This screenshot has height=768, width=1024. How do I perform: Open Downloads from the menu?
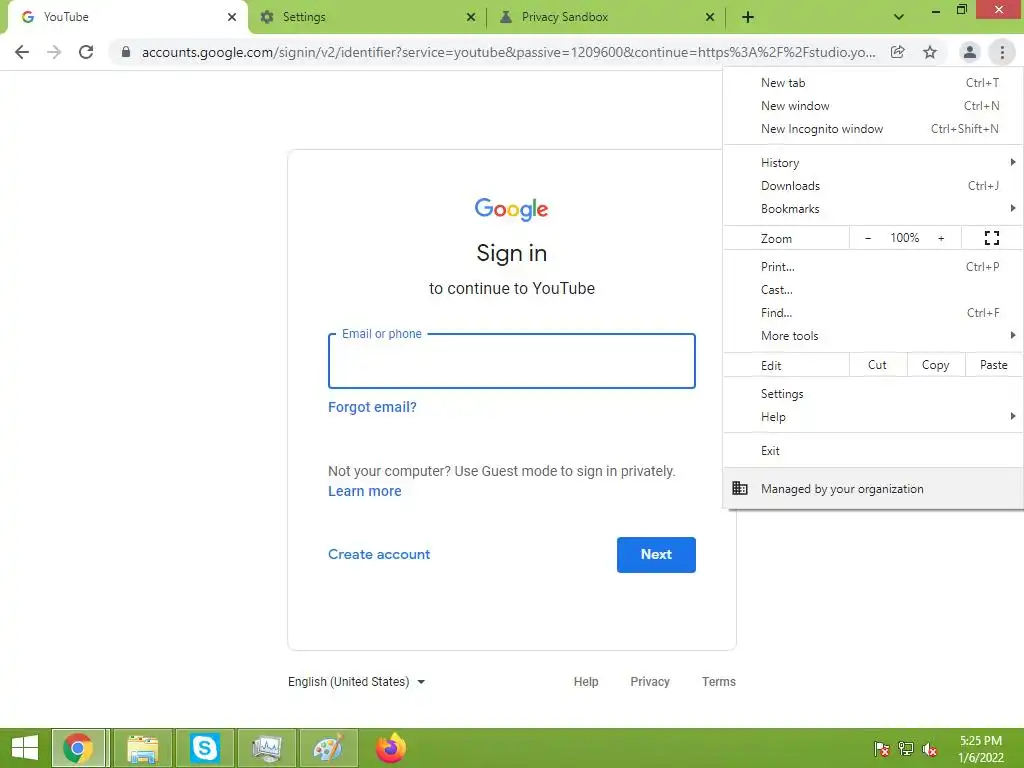coord(873,185)
